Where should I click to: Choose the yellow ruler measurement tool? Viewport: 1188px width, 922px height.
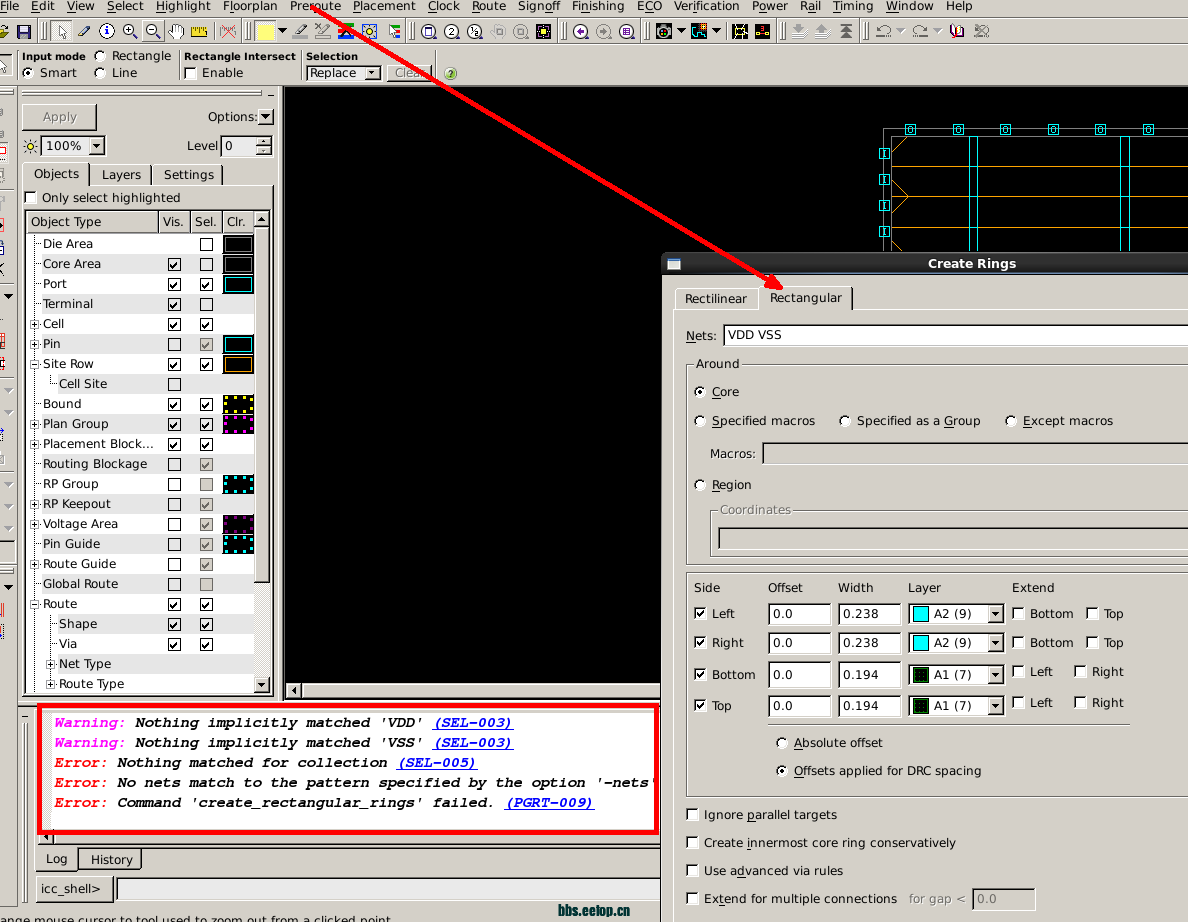click(199, 31)
